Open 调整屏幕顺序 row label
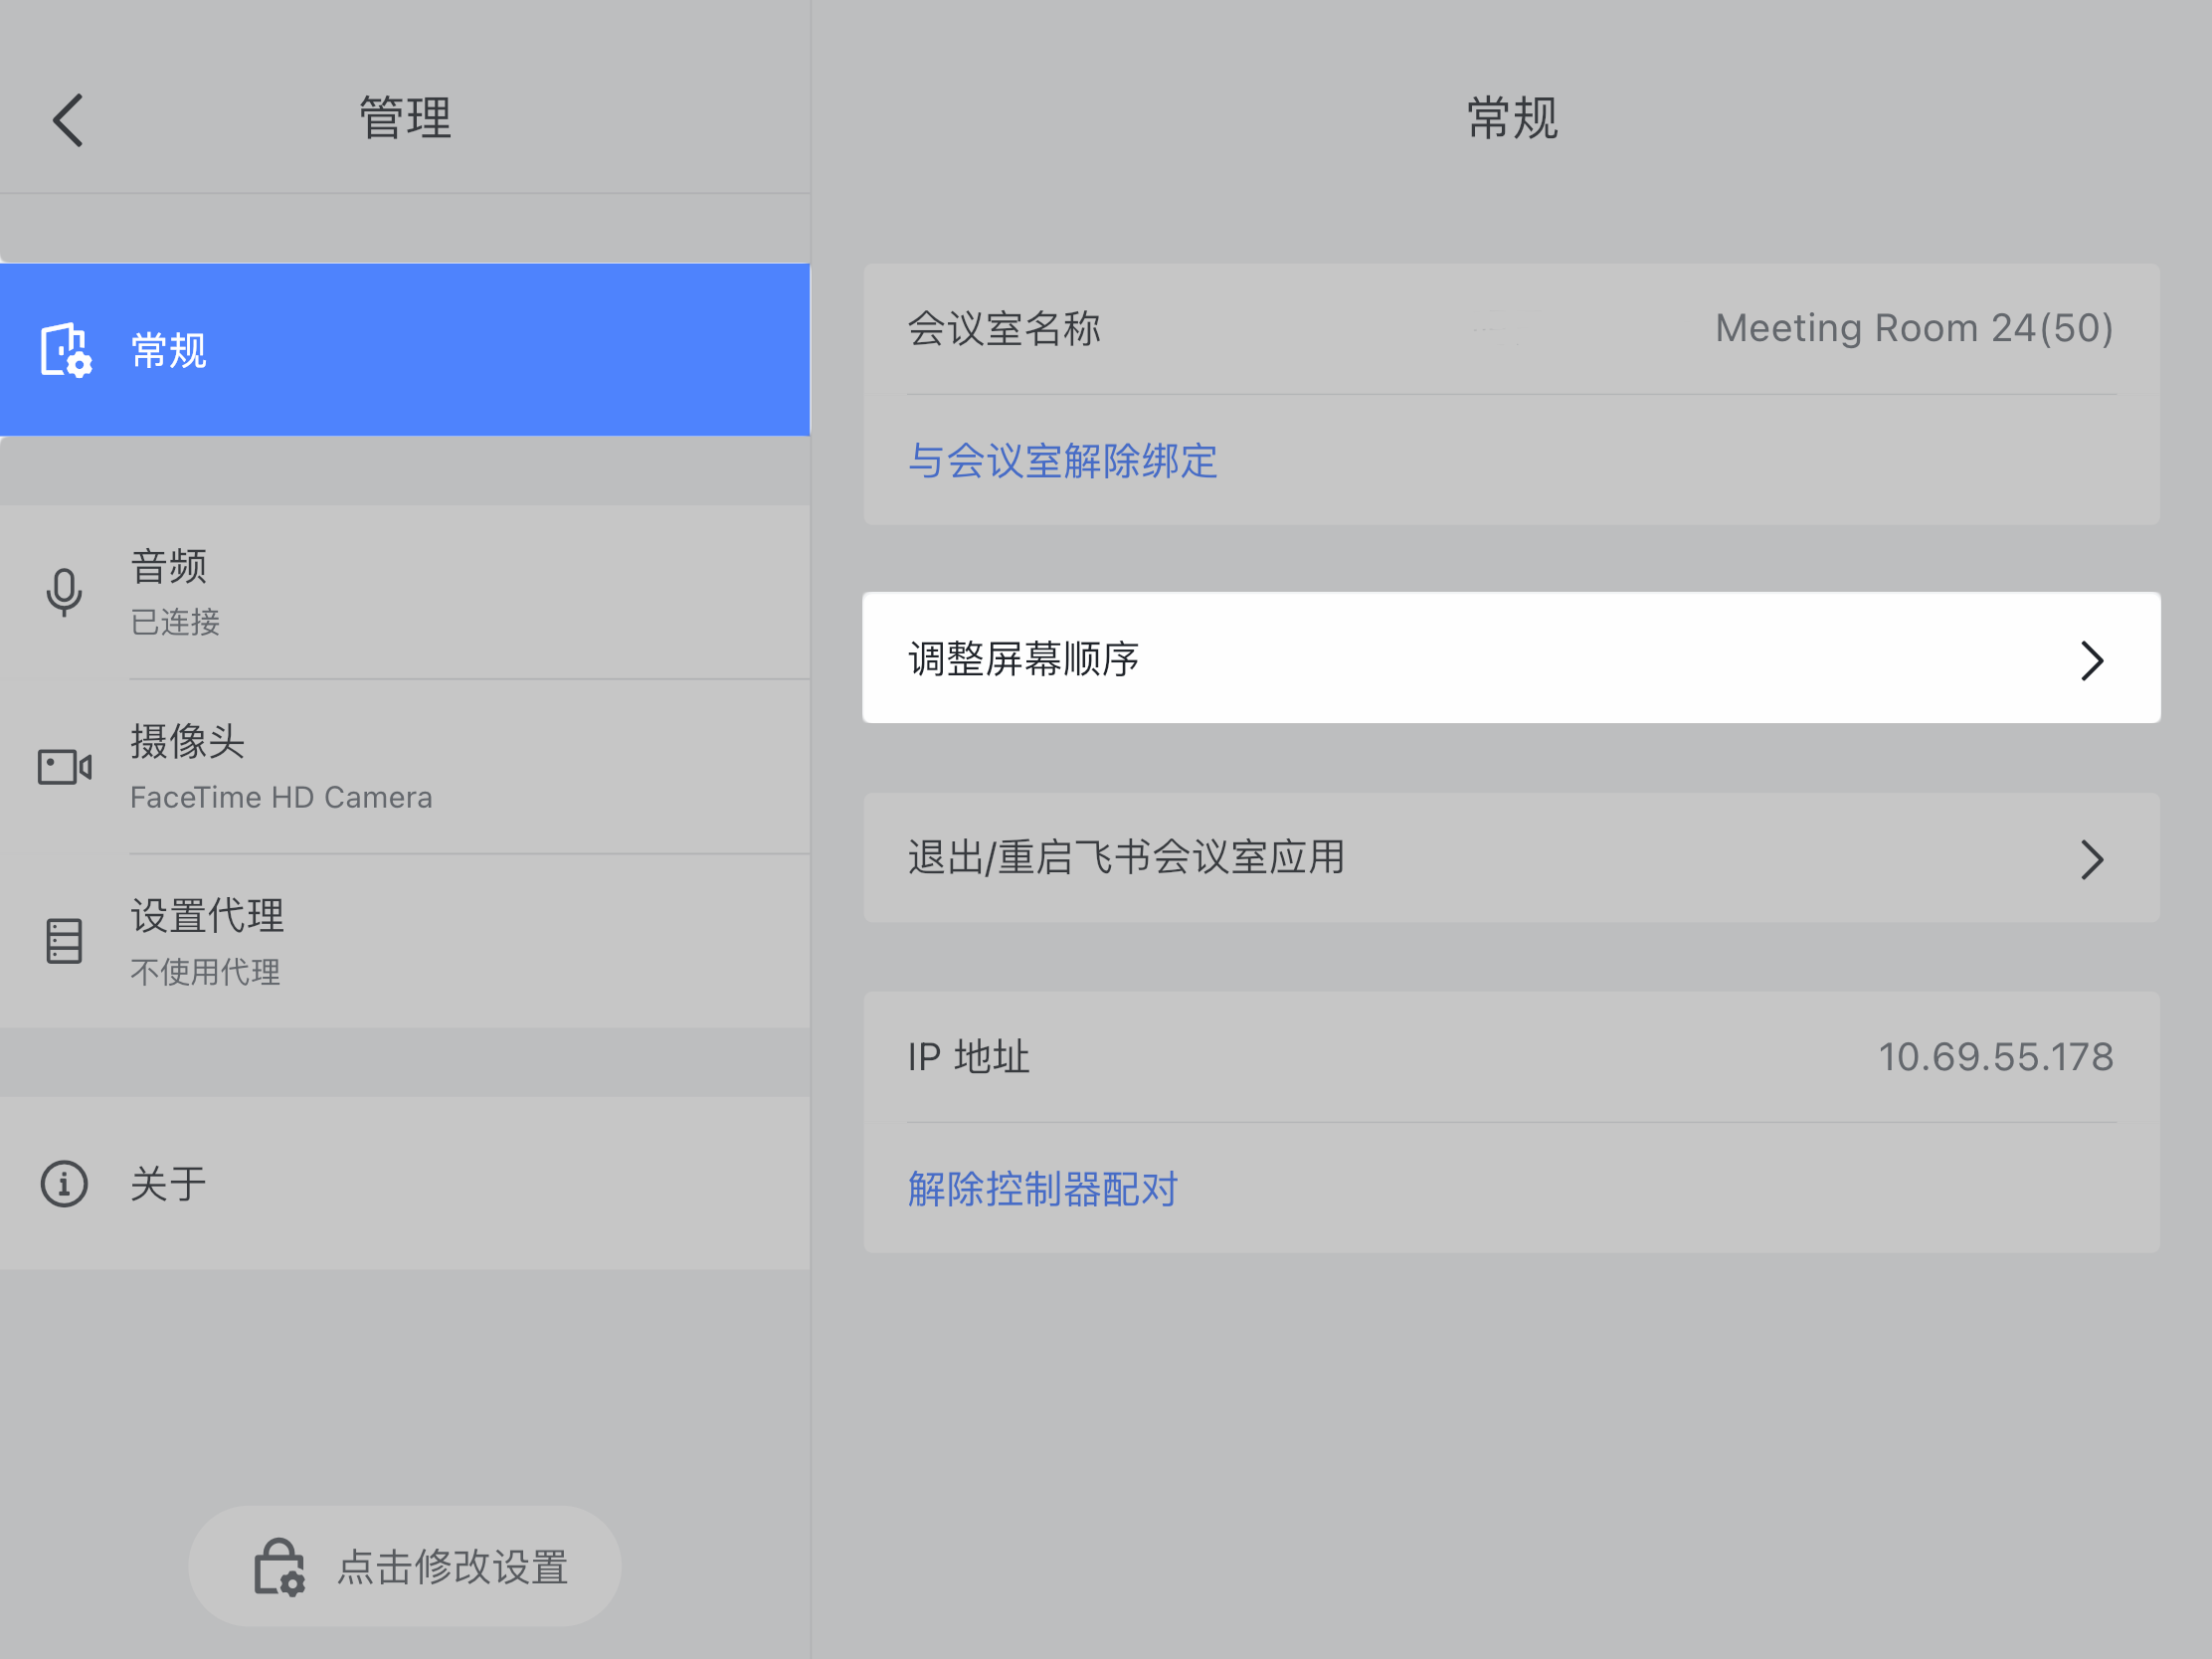The image size is (2212, 1659). pos(1023,659)
